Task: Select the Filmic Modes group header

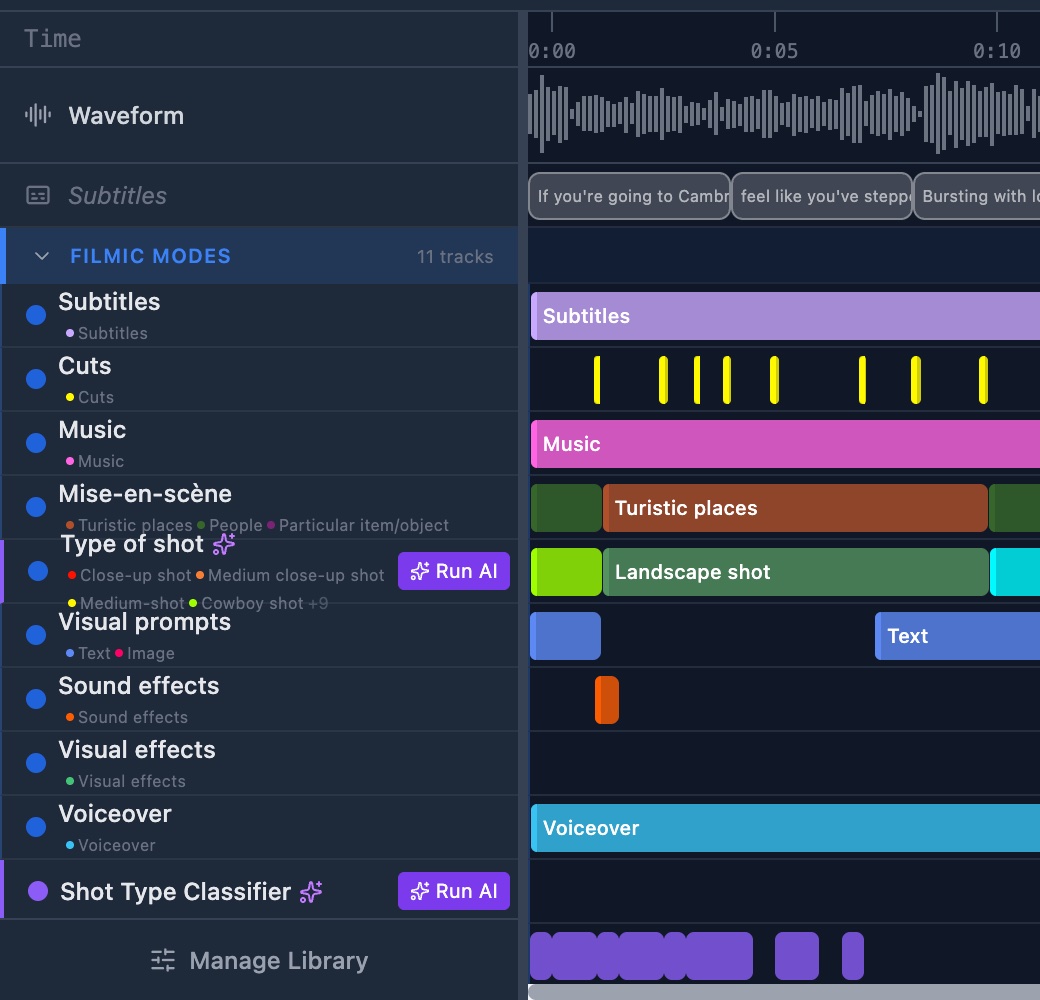Action: click(259, 256)
